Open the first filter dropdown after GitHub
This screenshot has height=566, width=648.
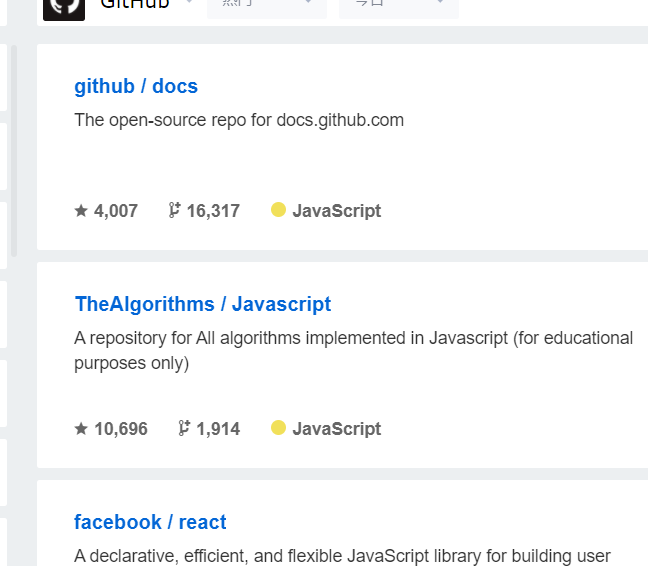267,8
